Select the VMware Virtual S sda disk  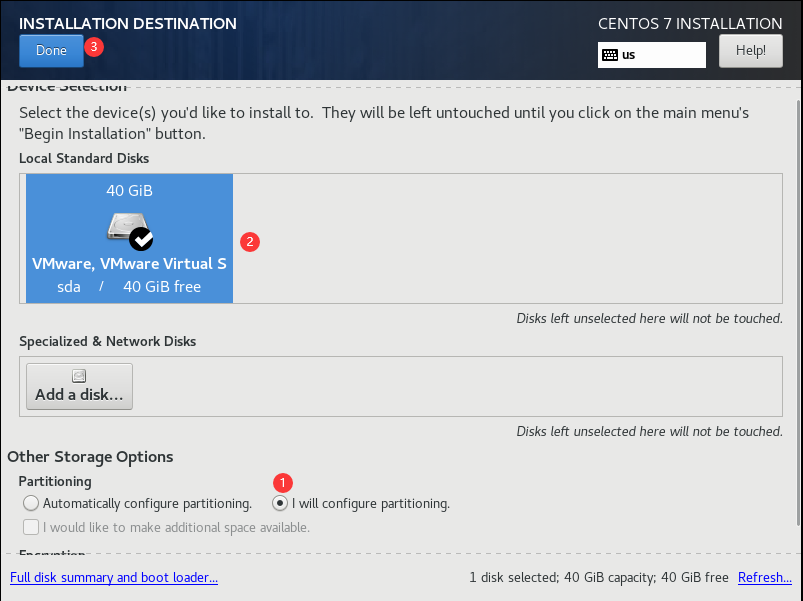(x=130, y=239)
